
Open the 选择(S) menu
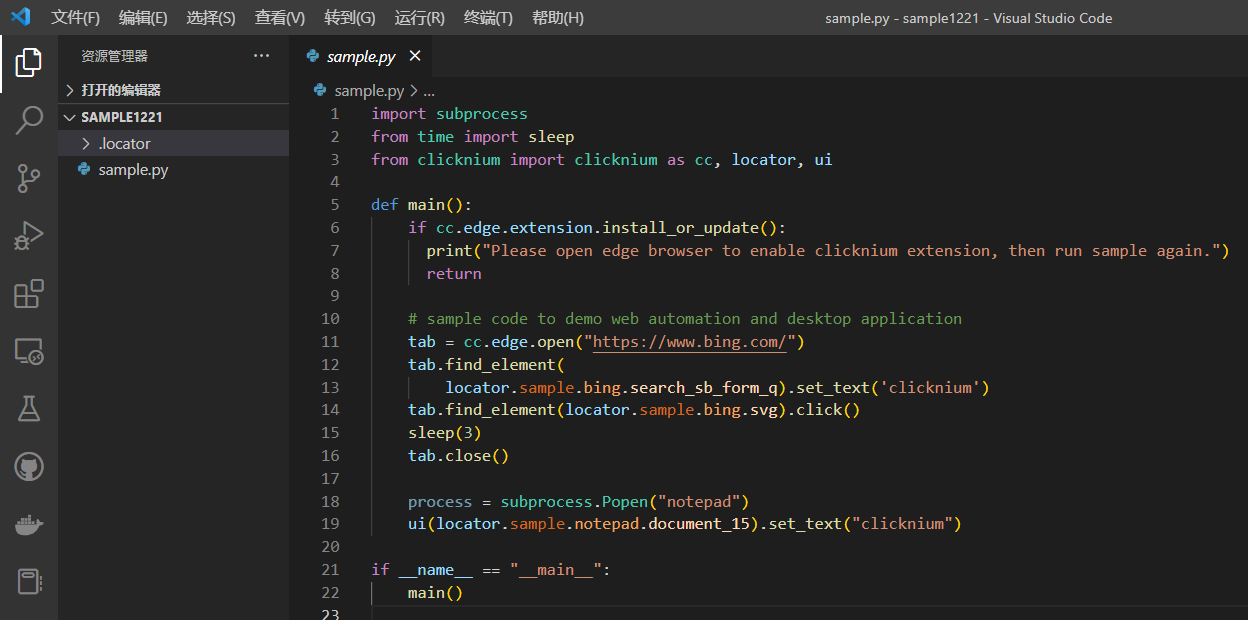point(211,18)
